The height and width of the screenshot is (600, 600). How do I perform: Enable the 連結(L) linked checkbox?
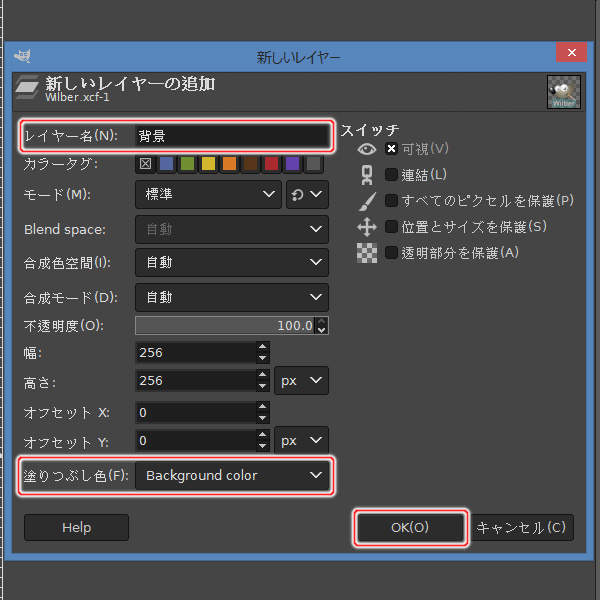(391, 174)
